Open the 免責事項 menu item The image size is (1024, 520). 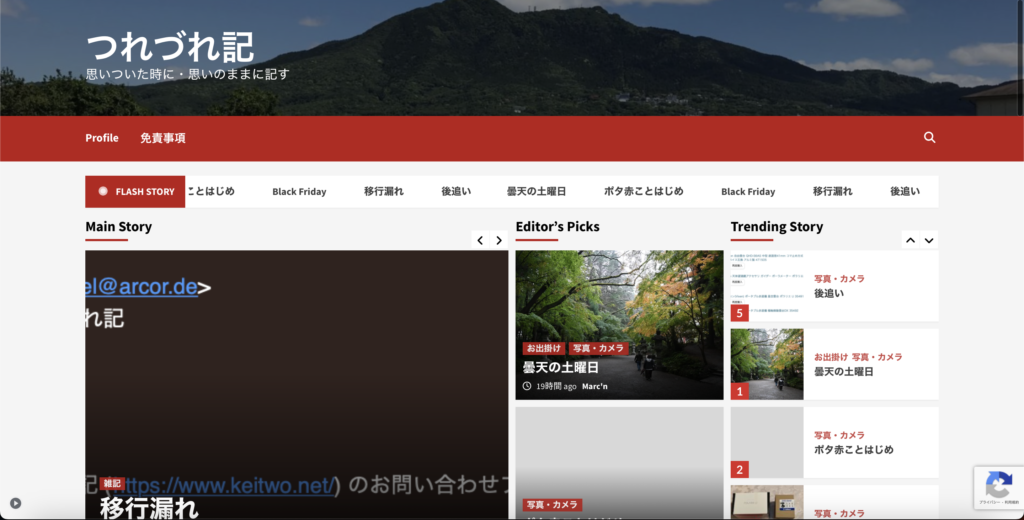[163, 138]
